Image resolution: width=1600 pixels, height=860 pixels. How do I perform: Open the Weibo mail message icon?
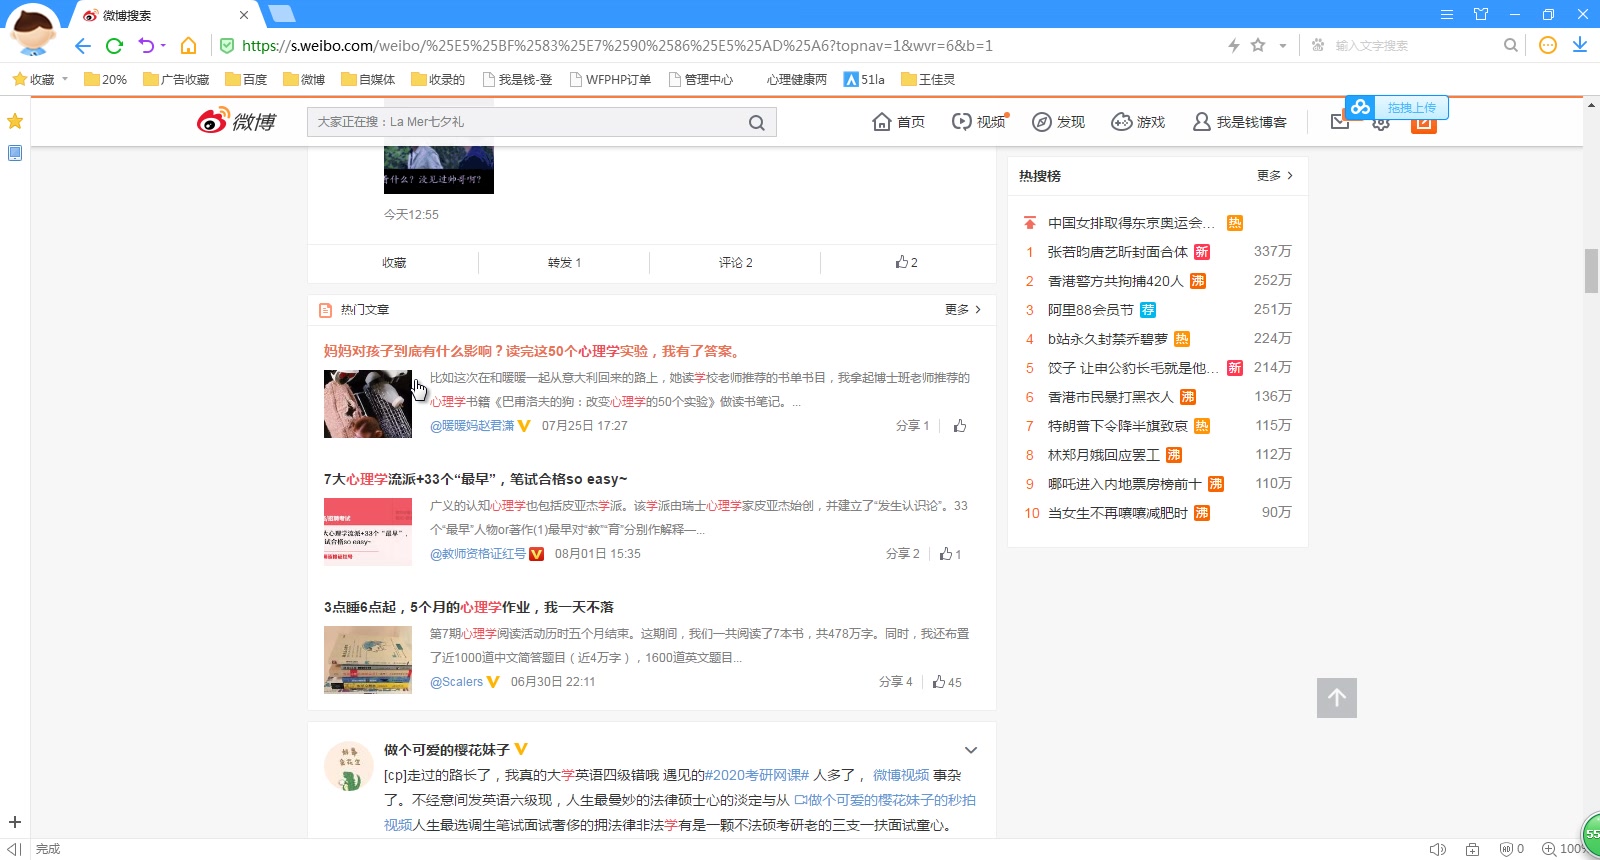coord(1340,122)
